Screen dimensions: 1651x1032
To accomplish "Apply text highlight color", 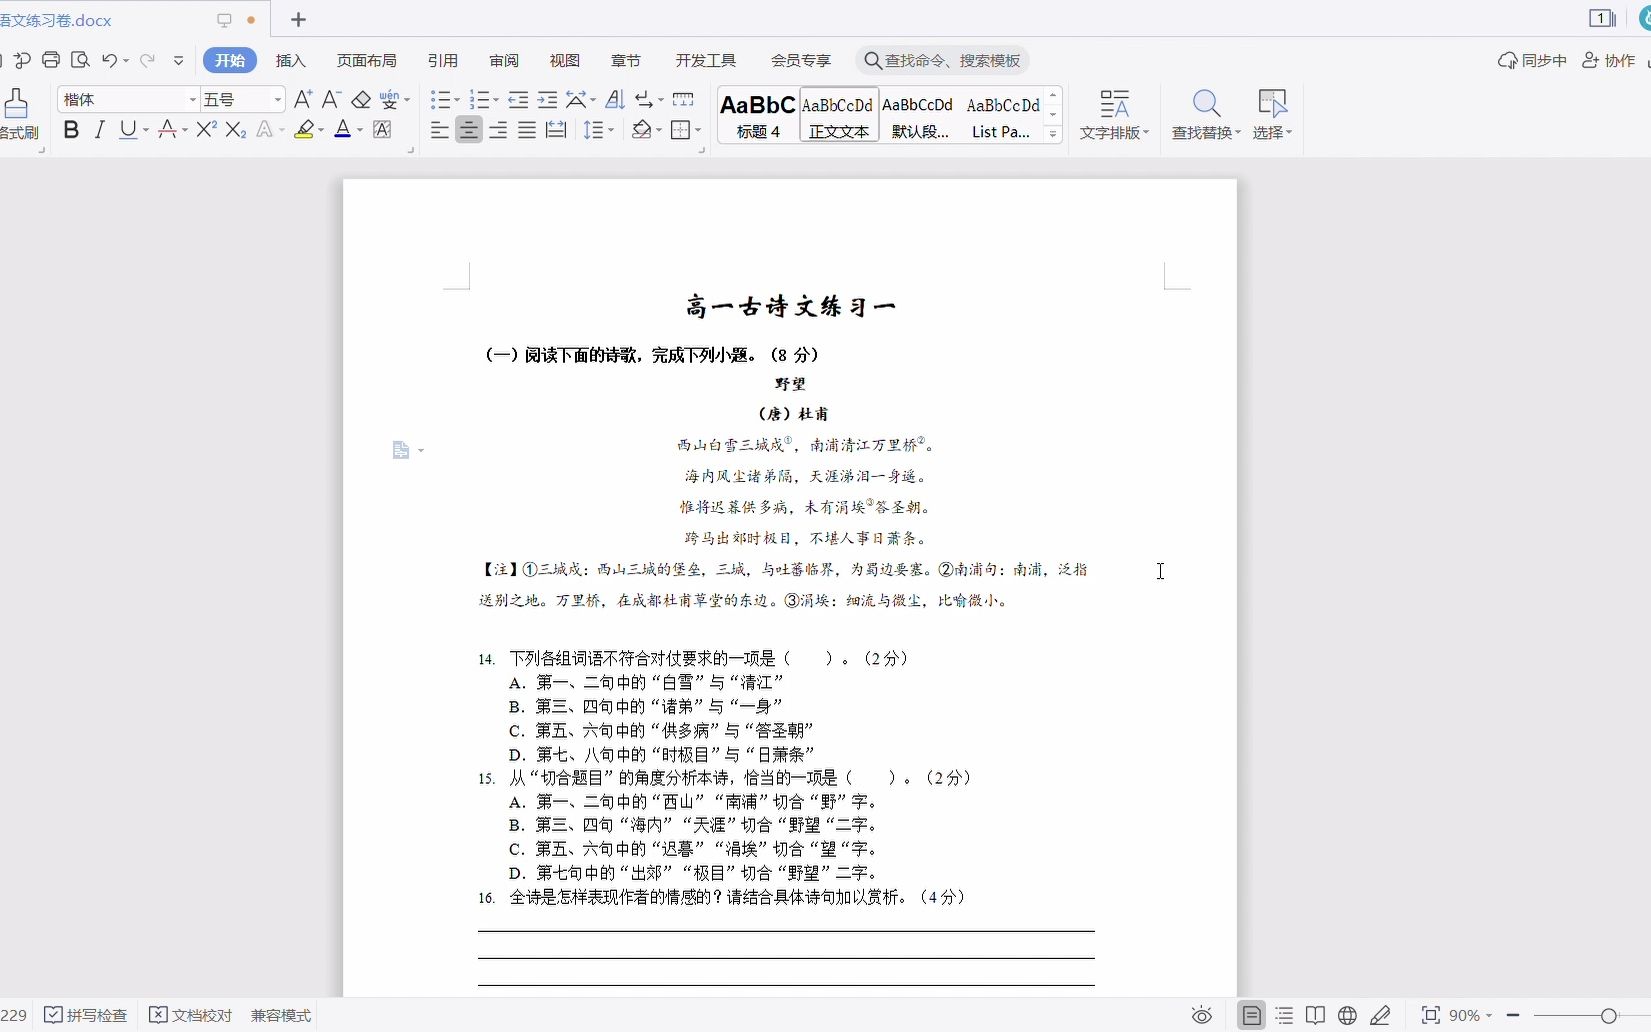I will pyautogui.click(x=305, y=130).
